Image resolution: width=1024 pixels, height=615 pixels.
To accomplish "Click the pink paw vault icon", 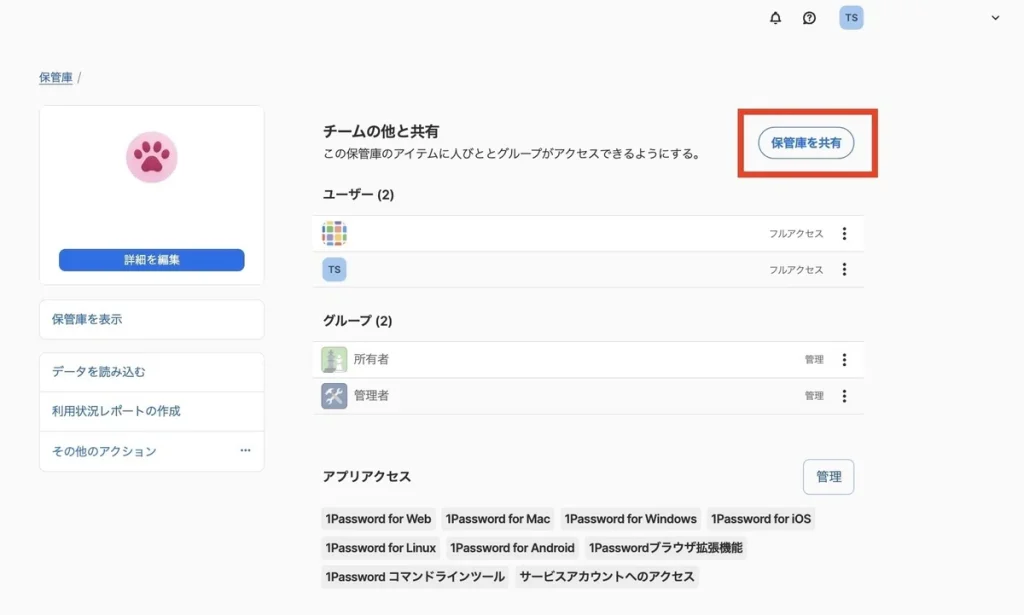I will [x=152, y=157].
